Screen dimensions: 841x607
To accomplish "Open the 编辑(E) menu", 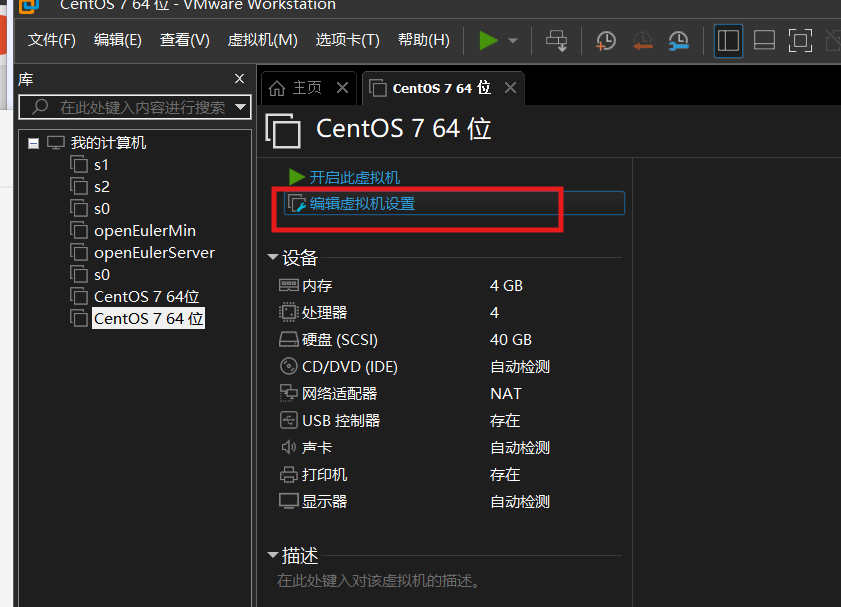I will point(117,40).
